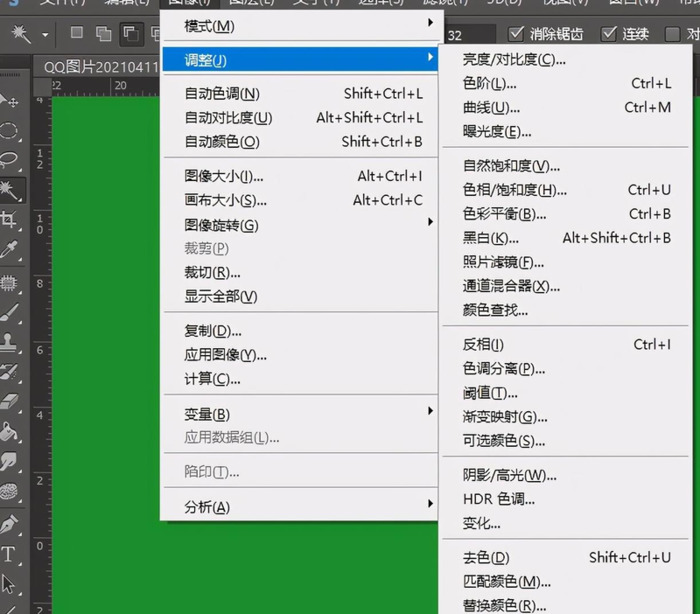Select the Move tool
This screenshot has width=700, height=614.
pos(9,101)
